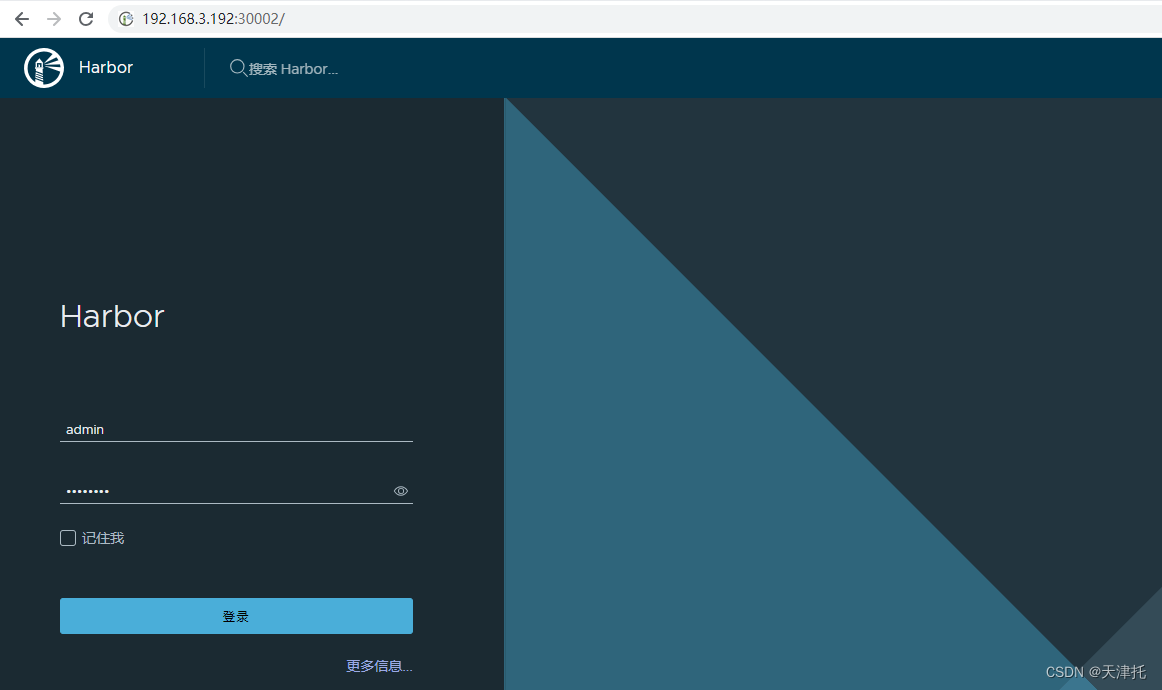
Task: Click the Harbor title in header
Action: [x=106, y=67]
